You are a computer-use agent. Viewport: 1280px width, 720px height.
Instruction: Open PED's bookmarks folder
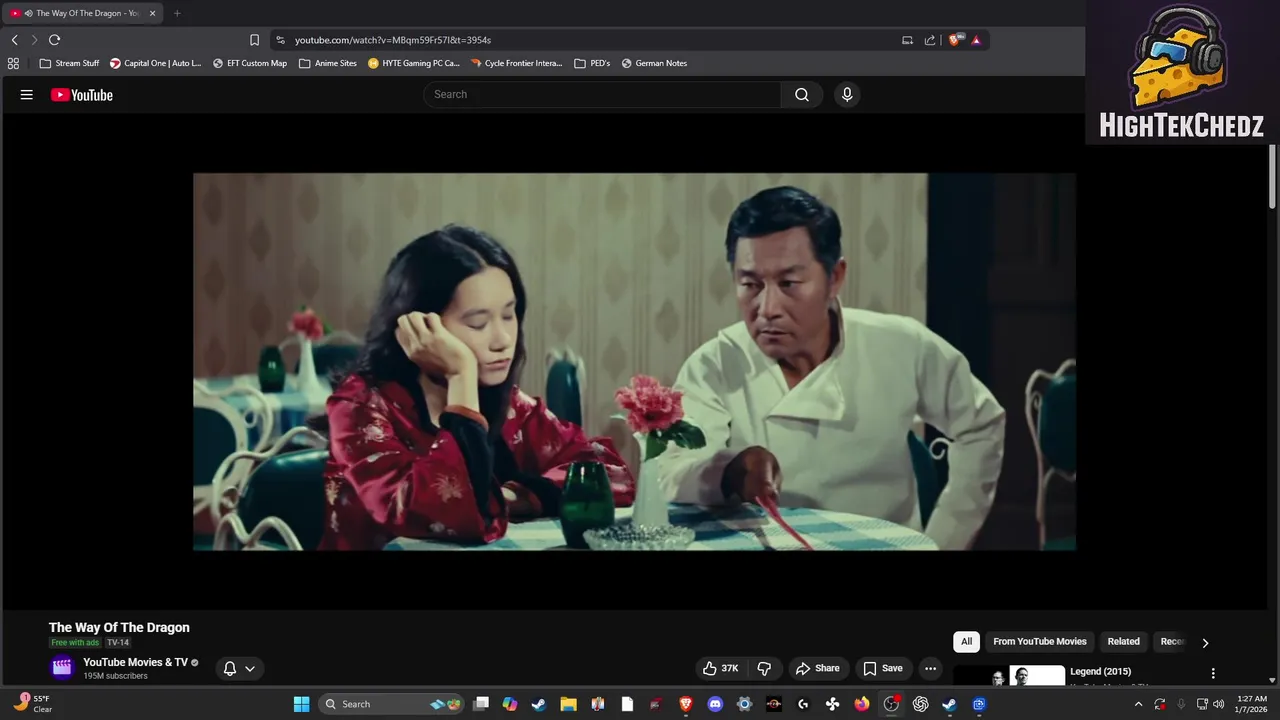592,63
